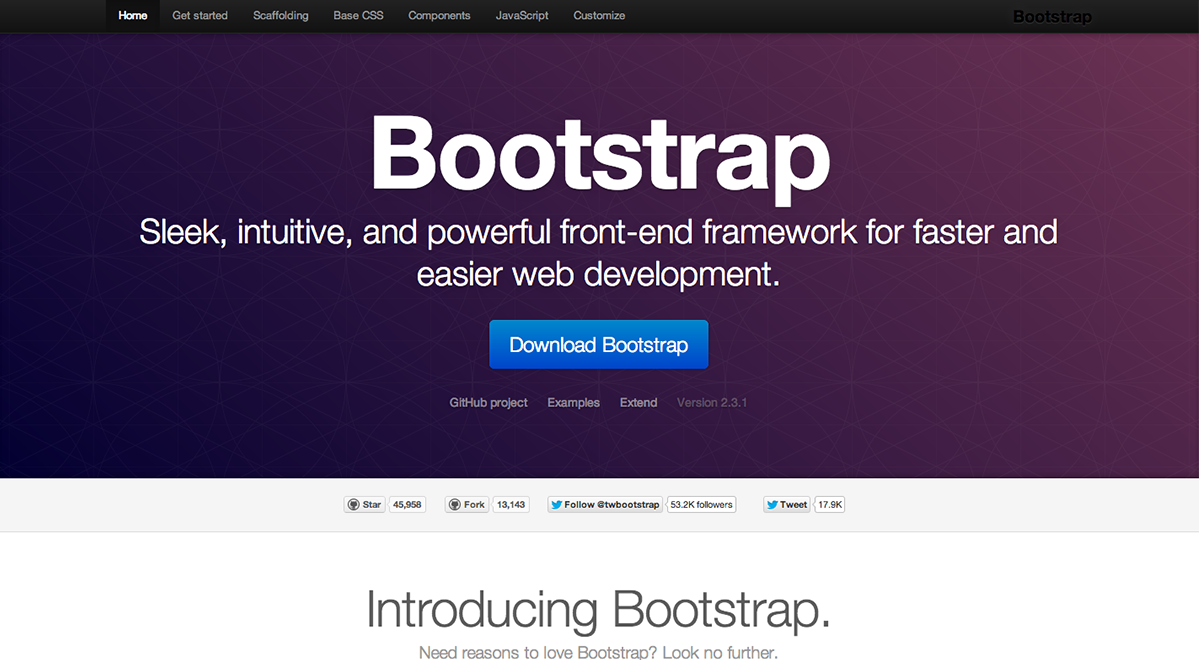Screen dimensions: 1199x660
Task: Click the Twitter bird icon on Tweet
Action: pos(772,505)
